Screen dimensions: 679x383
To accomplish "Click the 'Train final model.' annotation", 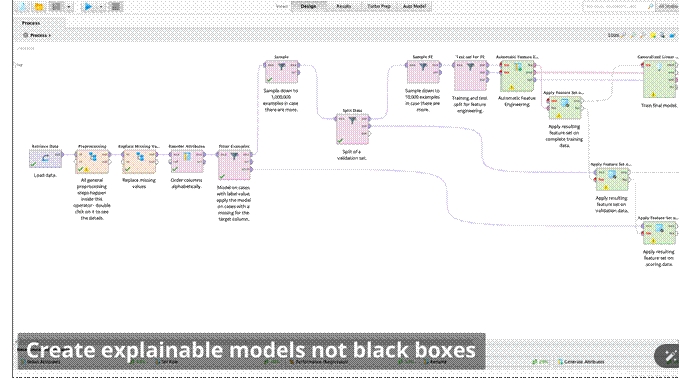I will tap(659, 105).
